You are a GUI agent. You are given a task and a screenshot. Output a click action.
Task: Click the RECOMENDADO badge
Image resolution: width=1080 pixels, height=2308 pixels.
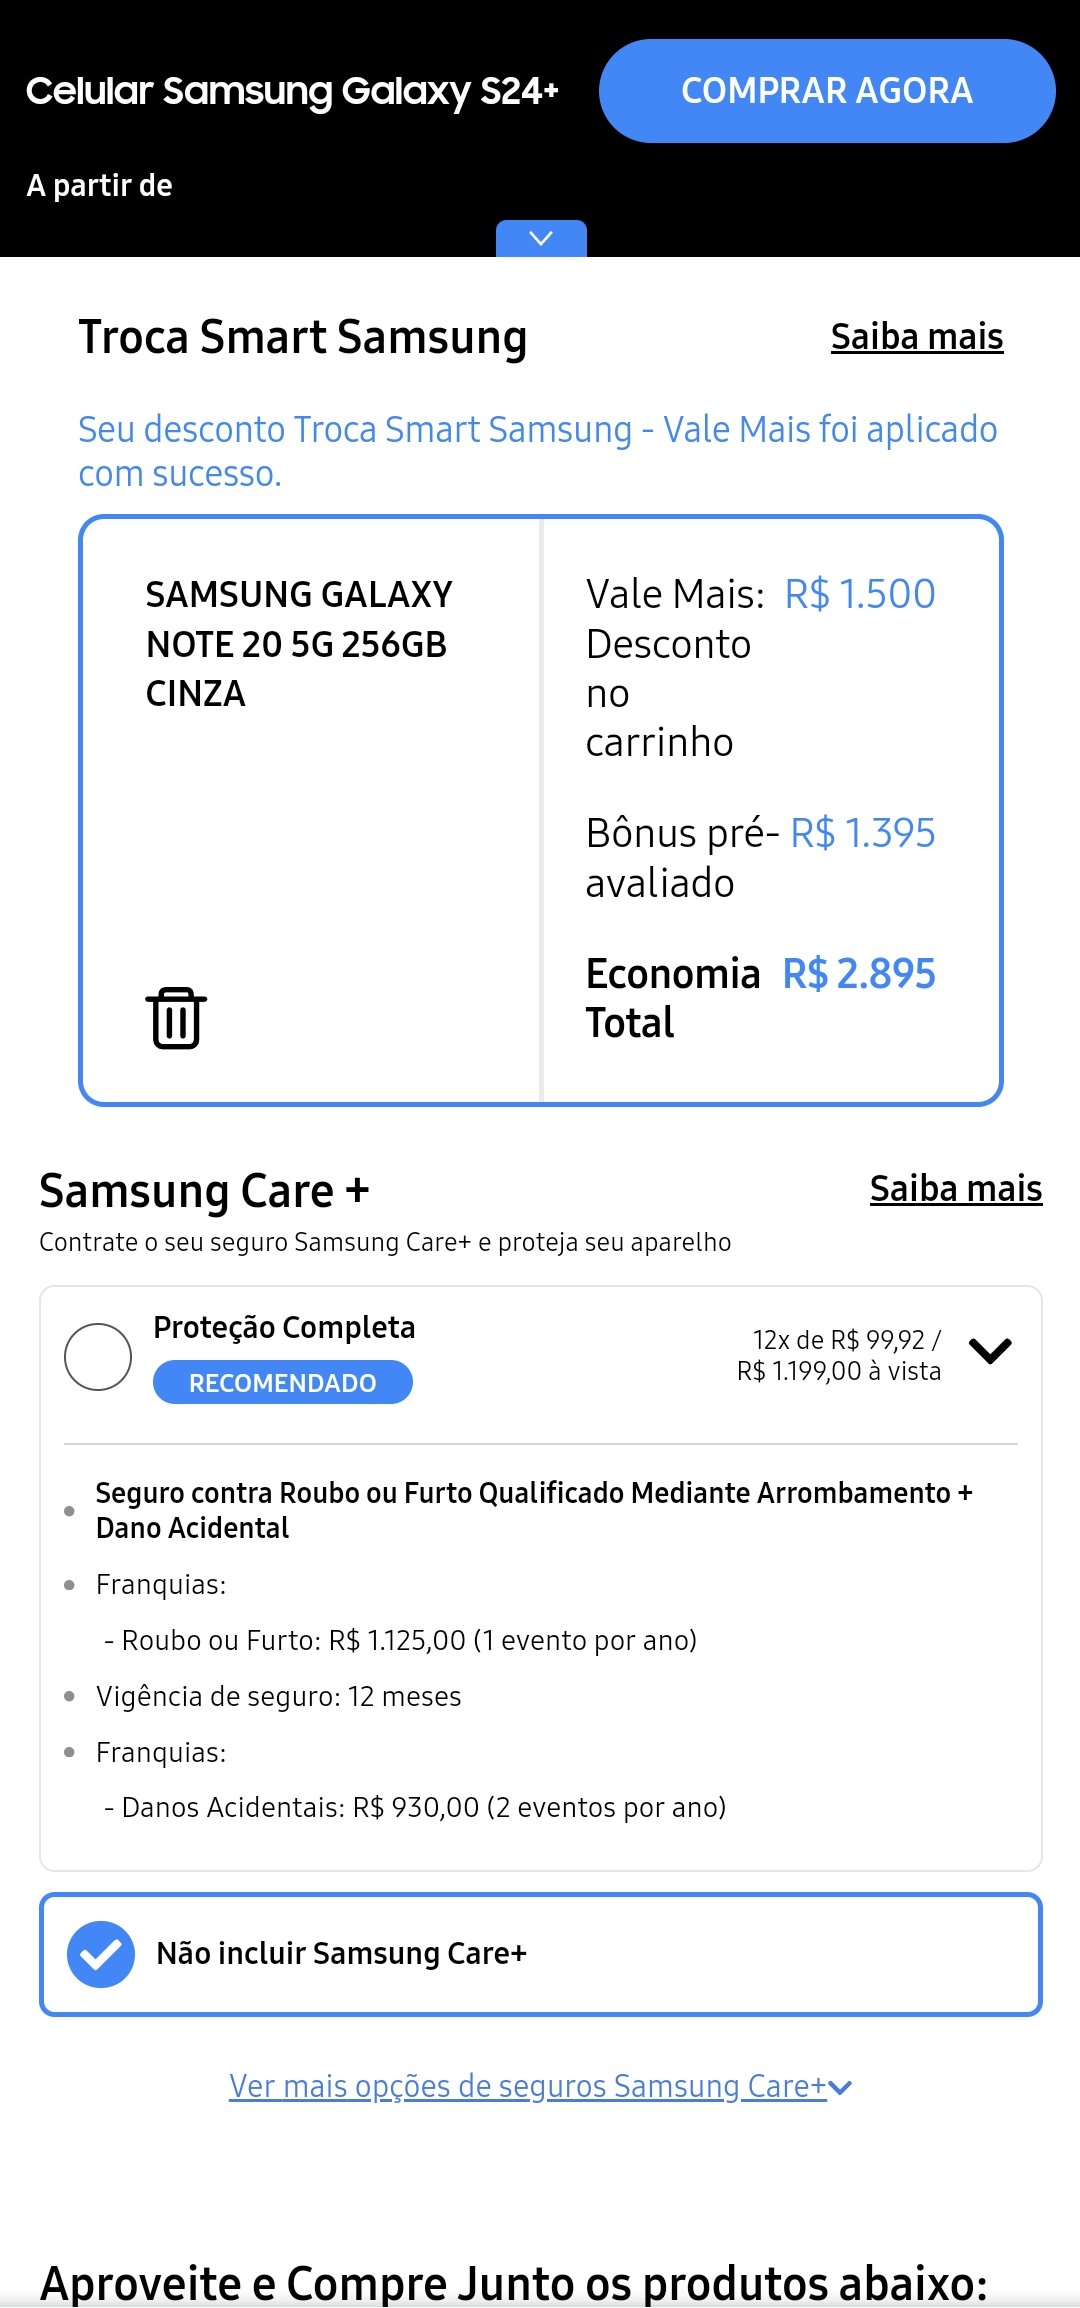point(283,1383)
